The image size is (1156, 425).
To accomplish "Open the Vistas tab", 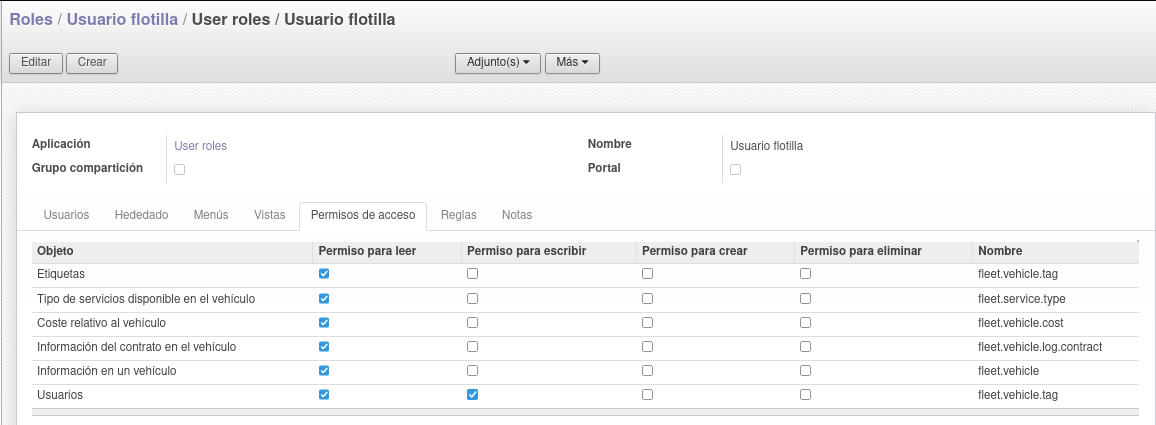I will (x=270, y=215).
